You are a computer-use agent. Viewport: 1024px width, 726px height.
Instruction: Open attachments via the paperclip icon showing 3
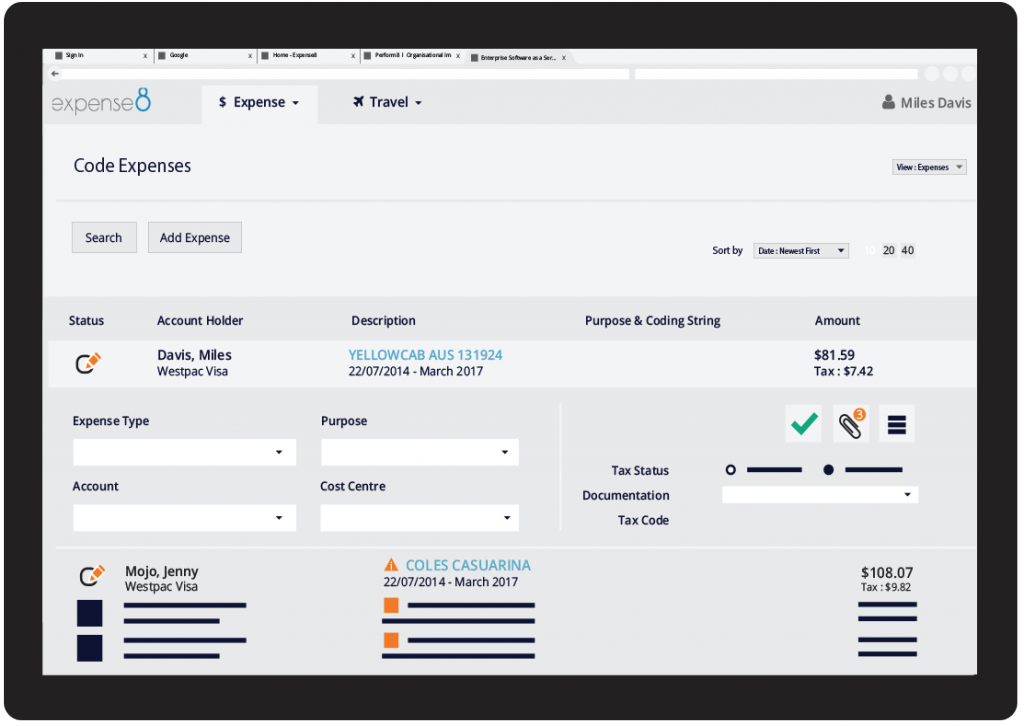coord(849,423)
